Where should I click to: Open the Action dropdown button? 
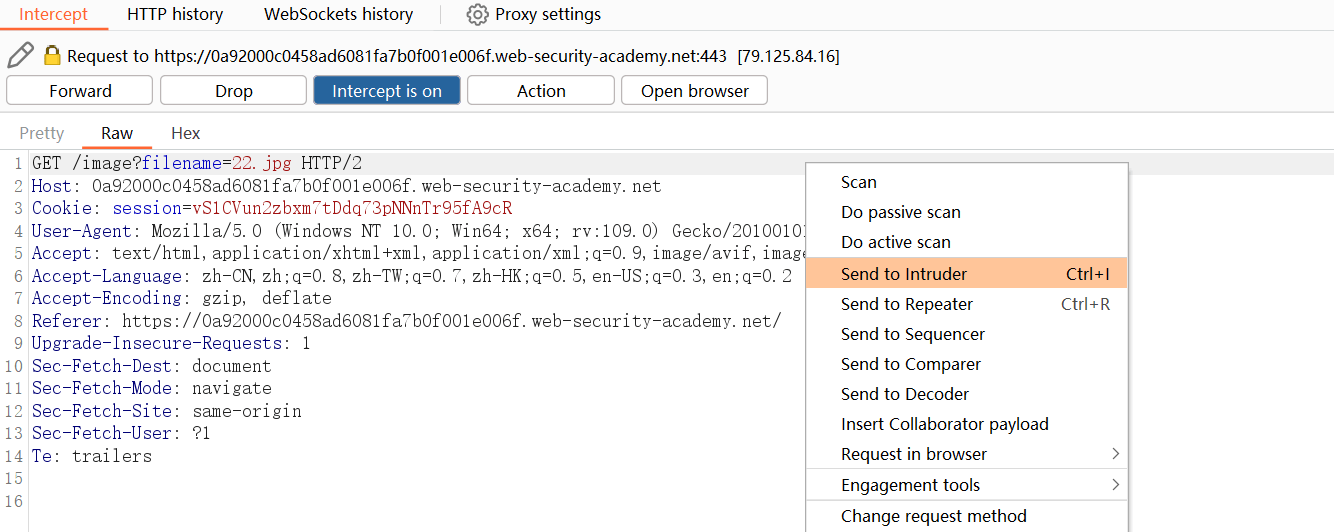click(541, 91)
